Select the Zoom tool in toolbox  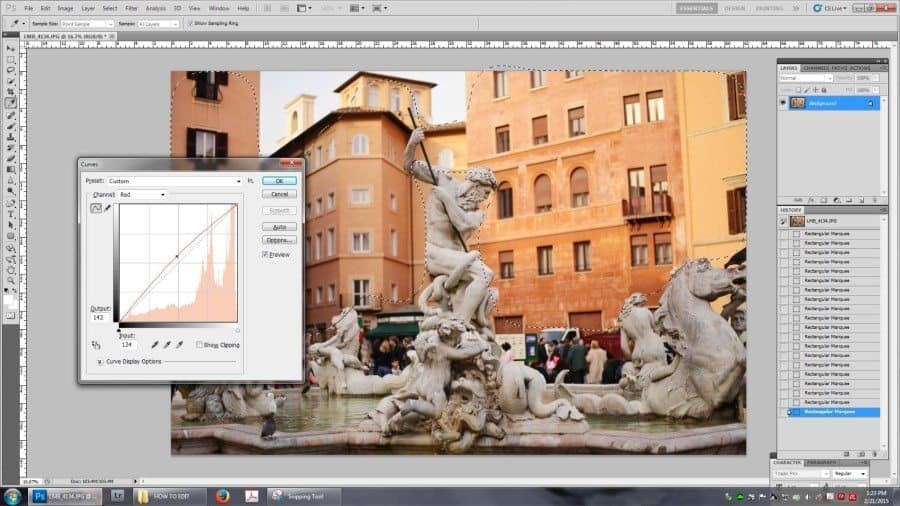pyautogui.click(x=11, y=281)
